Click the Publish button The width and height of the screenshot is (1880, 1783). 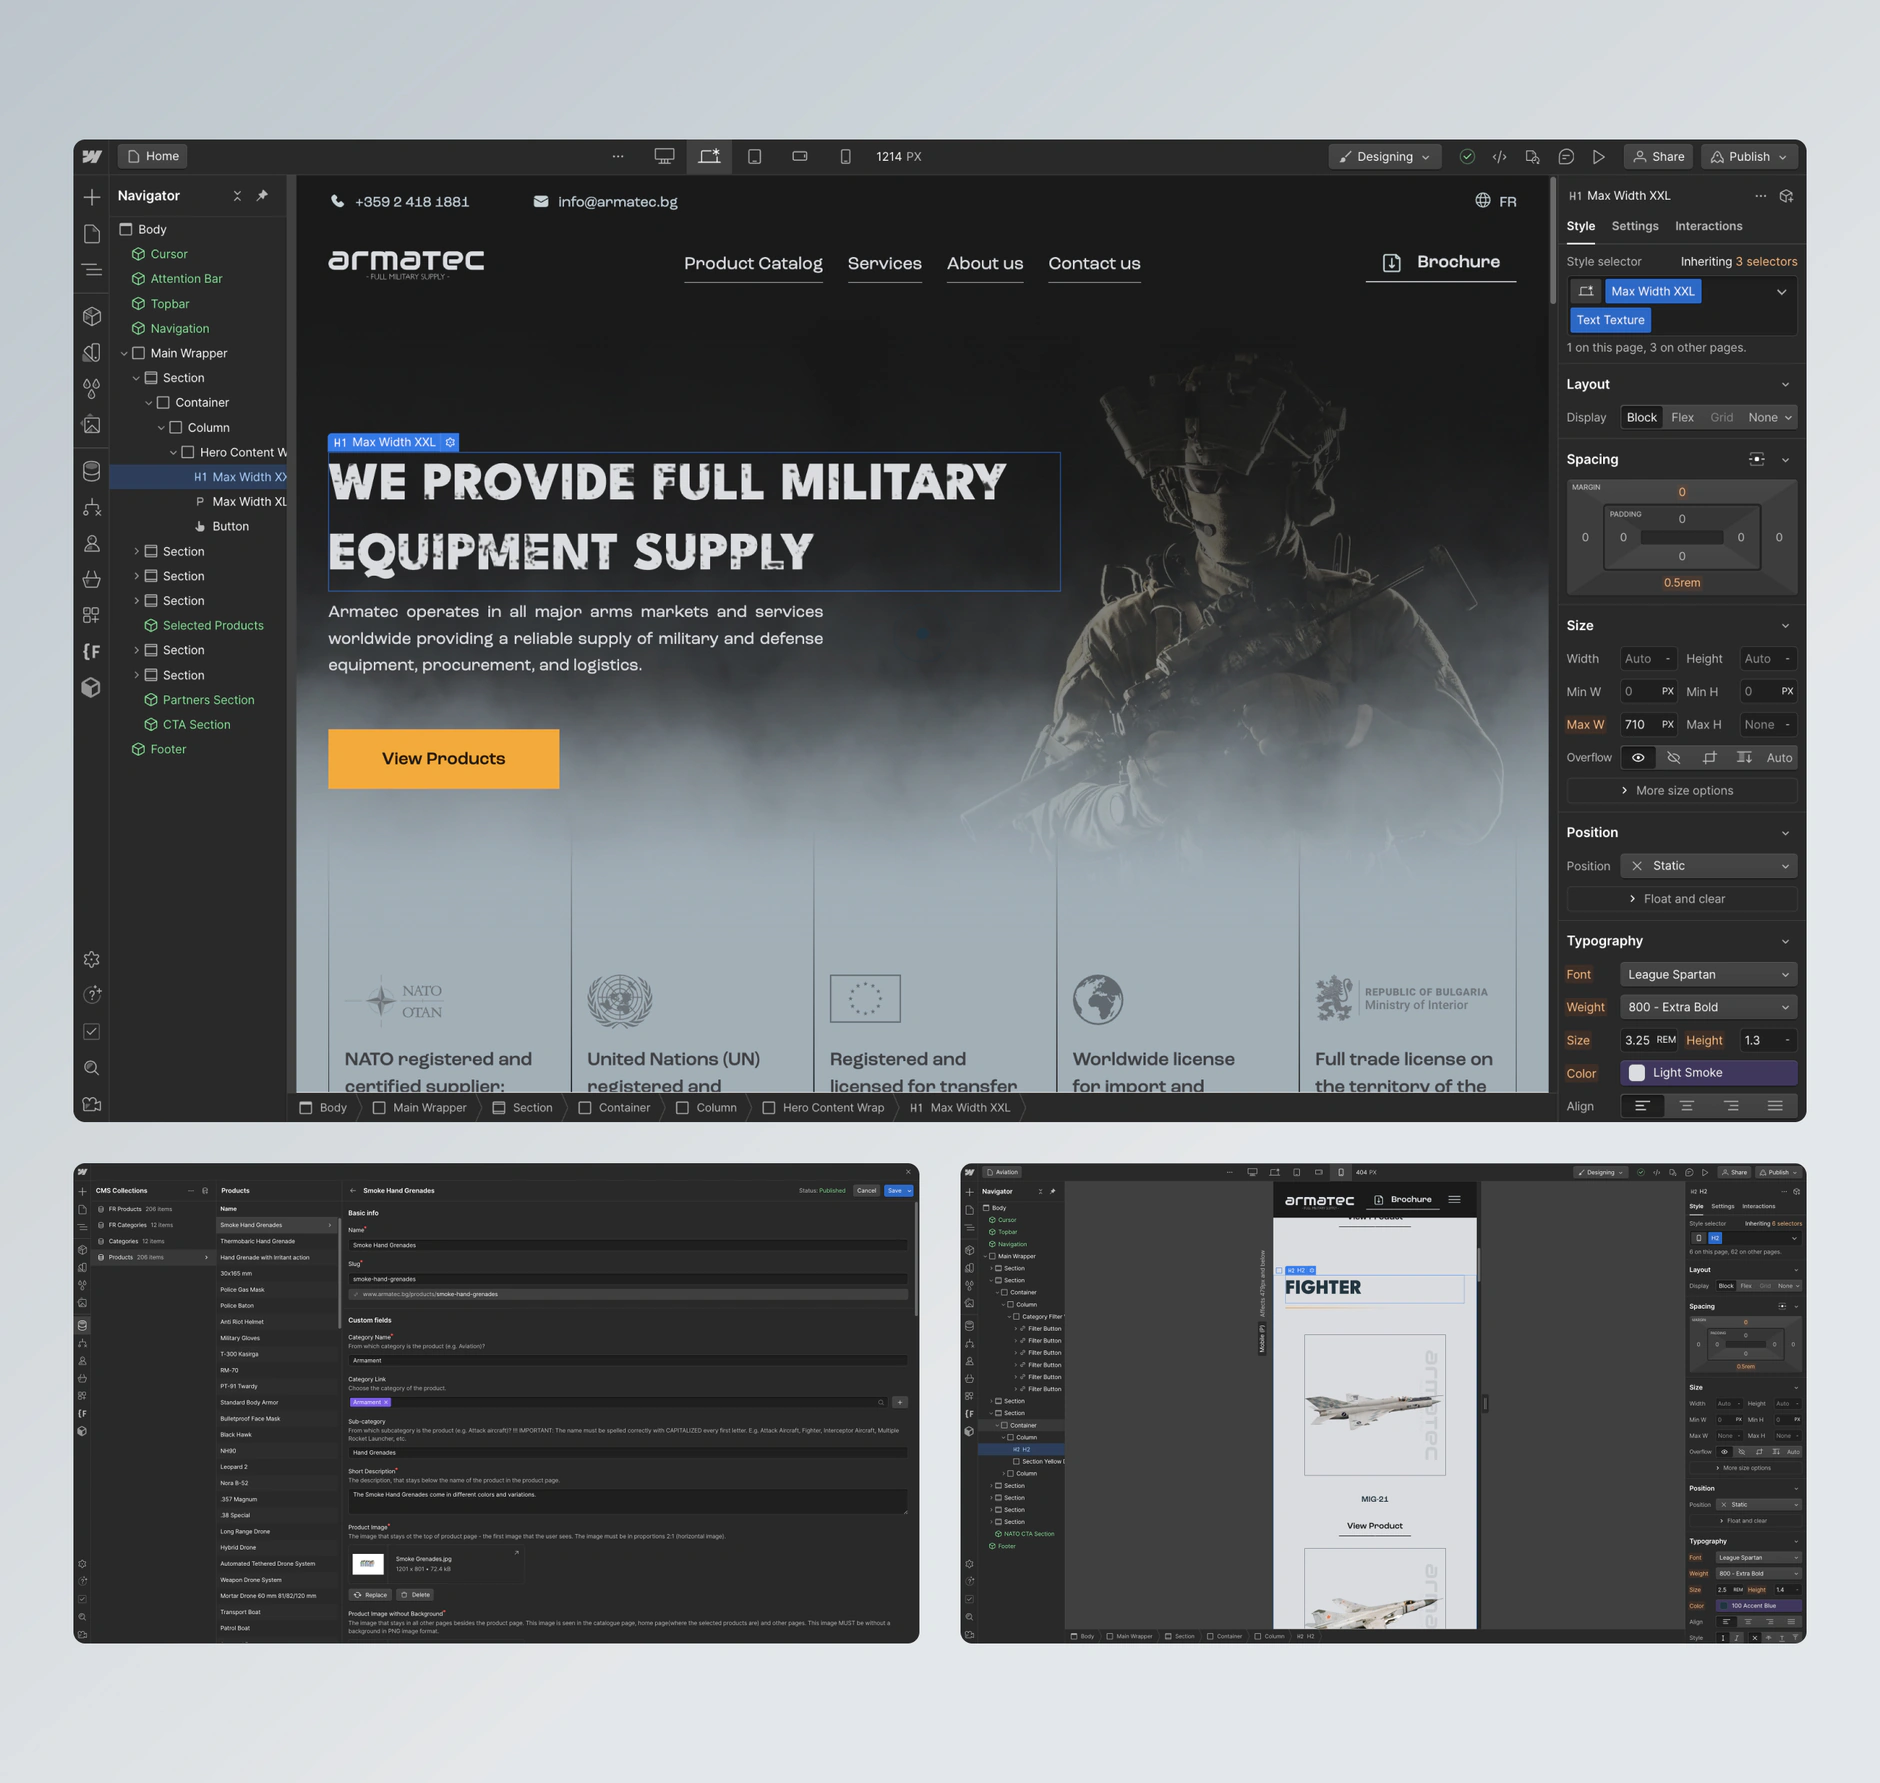pos(1749,156)
